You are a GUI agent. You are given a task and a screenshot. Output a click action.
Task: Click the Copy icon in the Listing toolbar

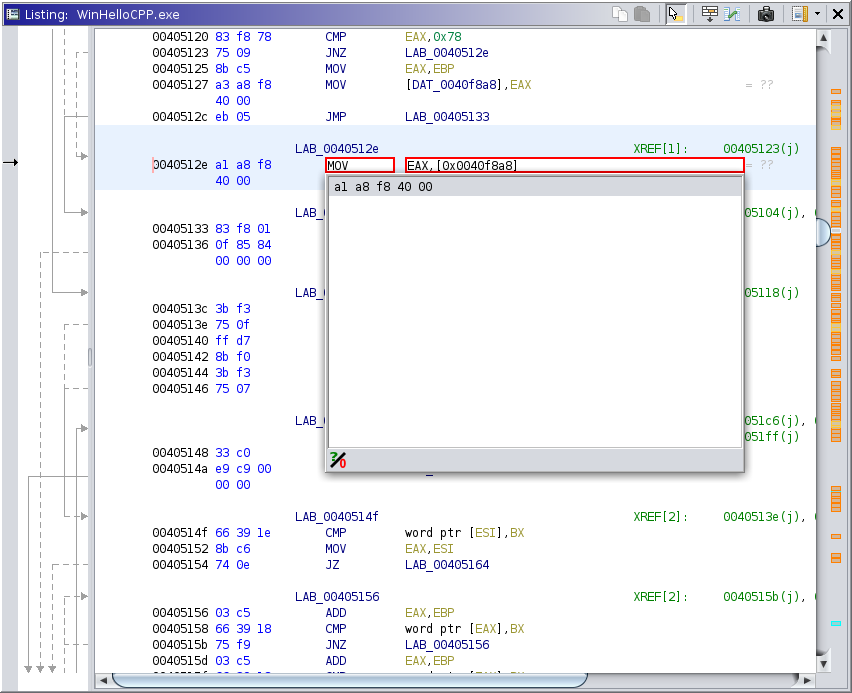pyautogui.click(x=620, y=14)
